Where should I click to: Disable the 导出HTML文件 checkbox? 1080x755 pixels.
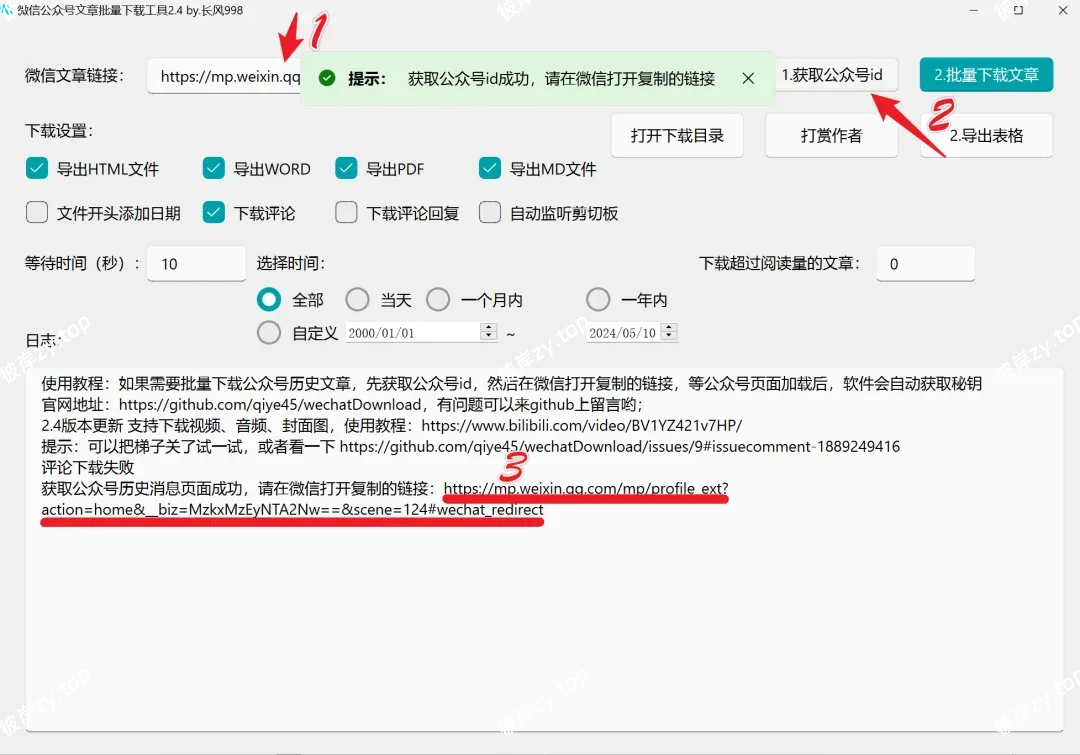tap(37, 169)
